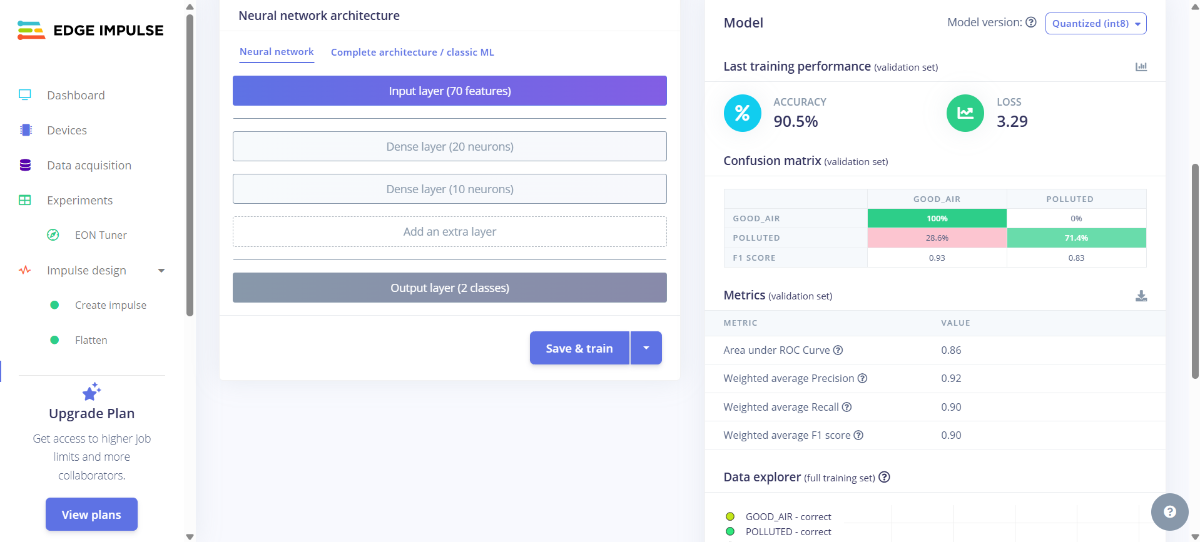Switch to Complete architecture / classic ML tab
Viewport: 1200px width, 542px height.
(x=412, y=52)
